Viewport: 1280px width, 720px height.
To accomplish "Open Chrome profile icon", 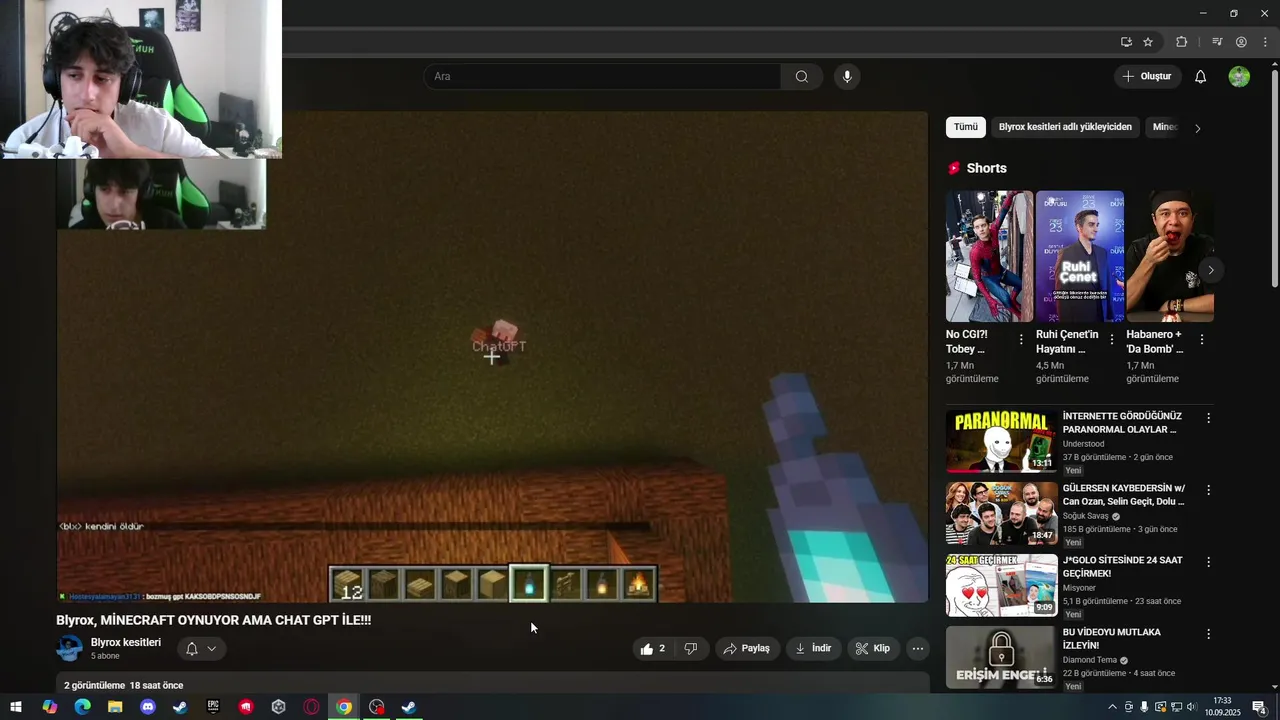I will click(1241, 42).
